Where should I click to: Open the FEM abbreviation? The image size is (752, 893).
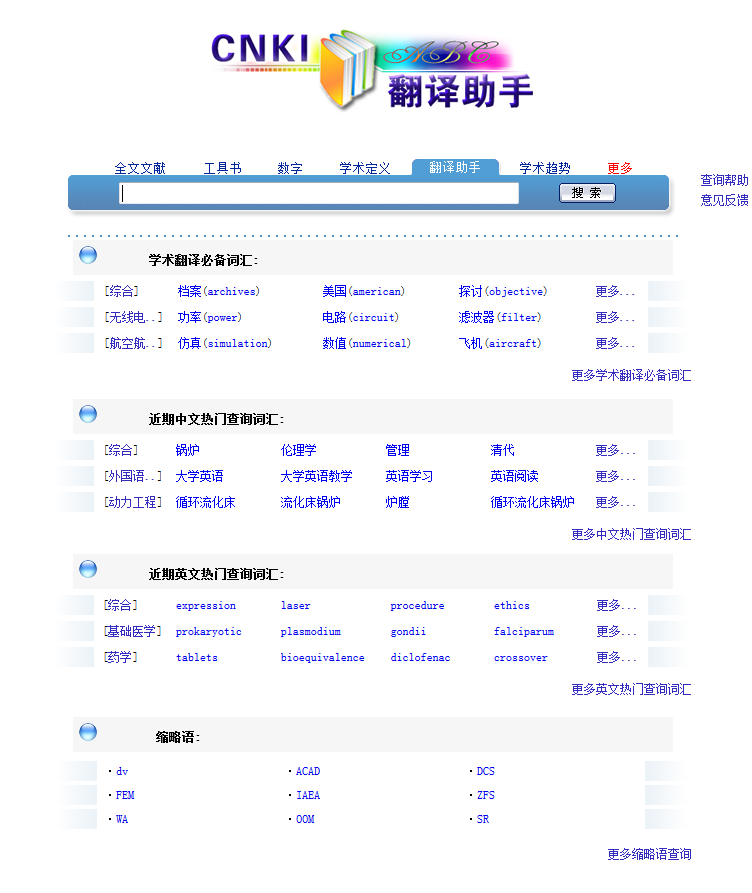point(125,795)
